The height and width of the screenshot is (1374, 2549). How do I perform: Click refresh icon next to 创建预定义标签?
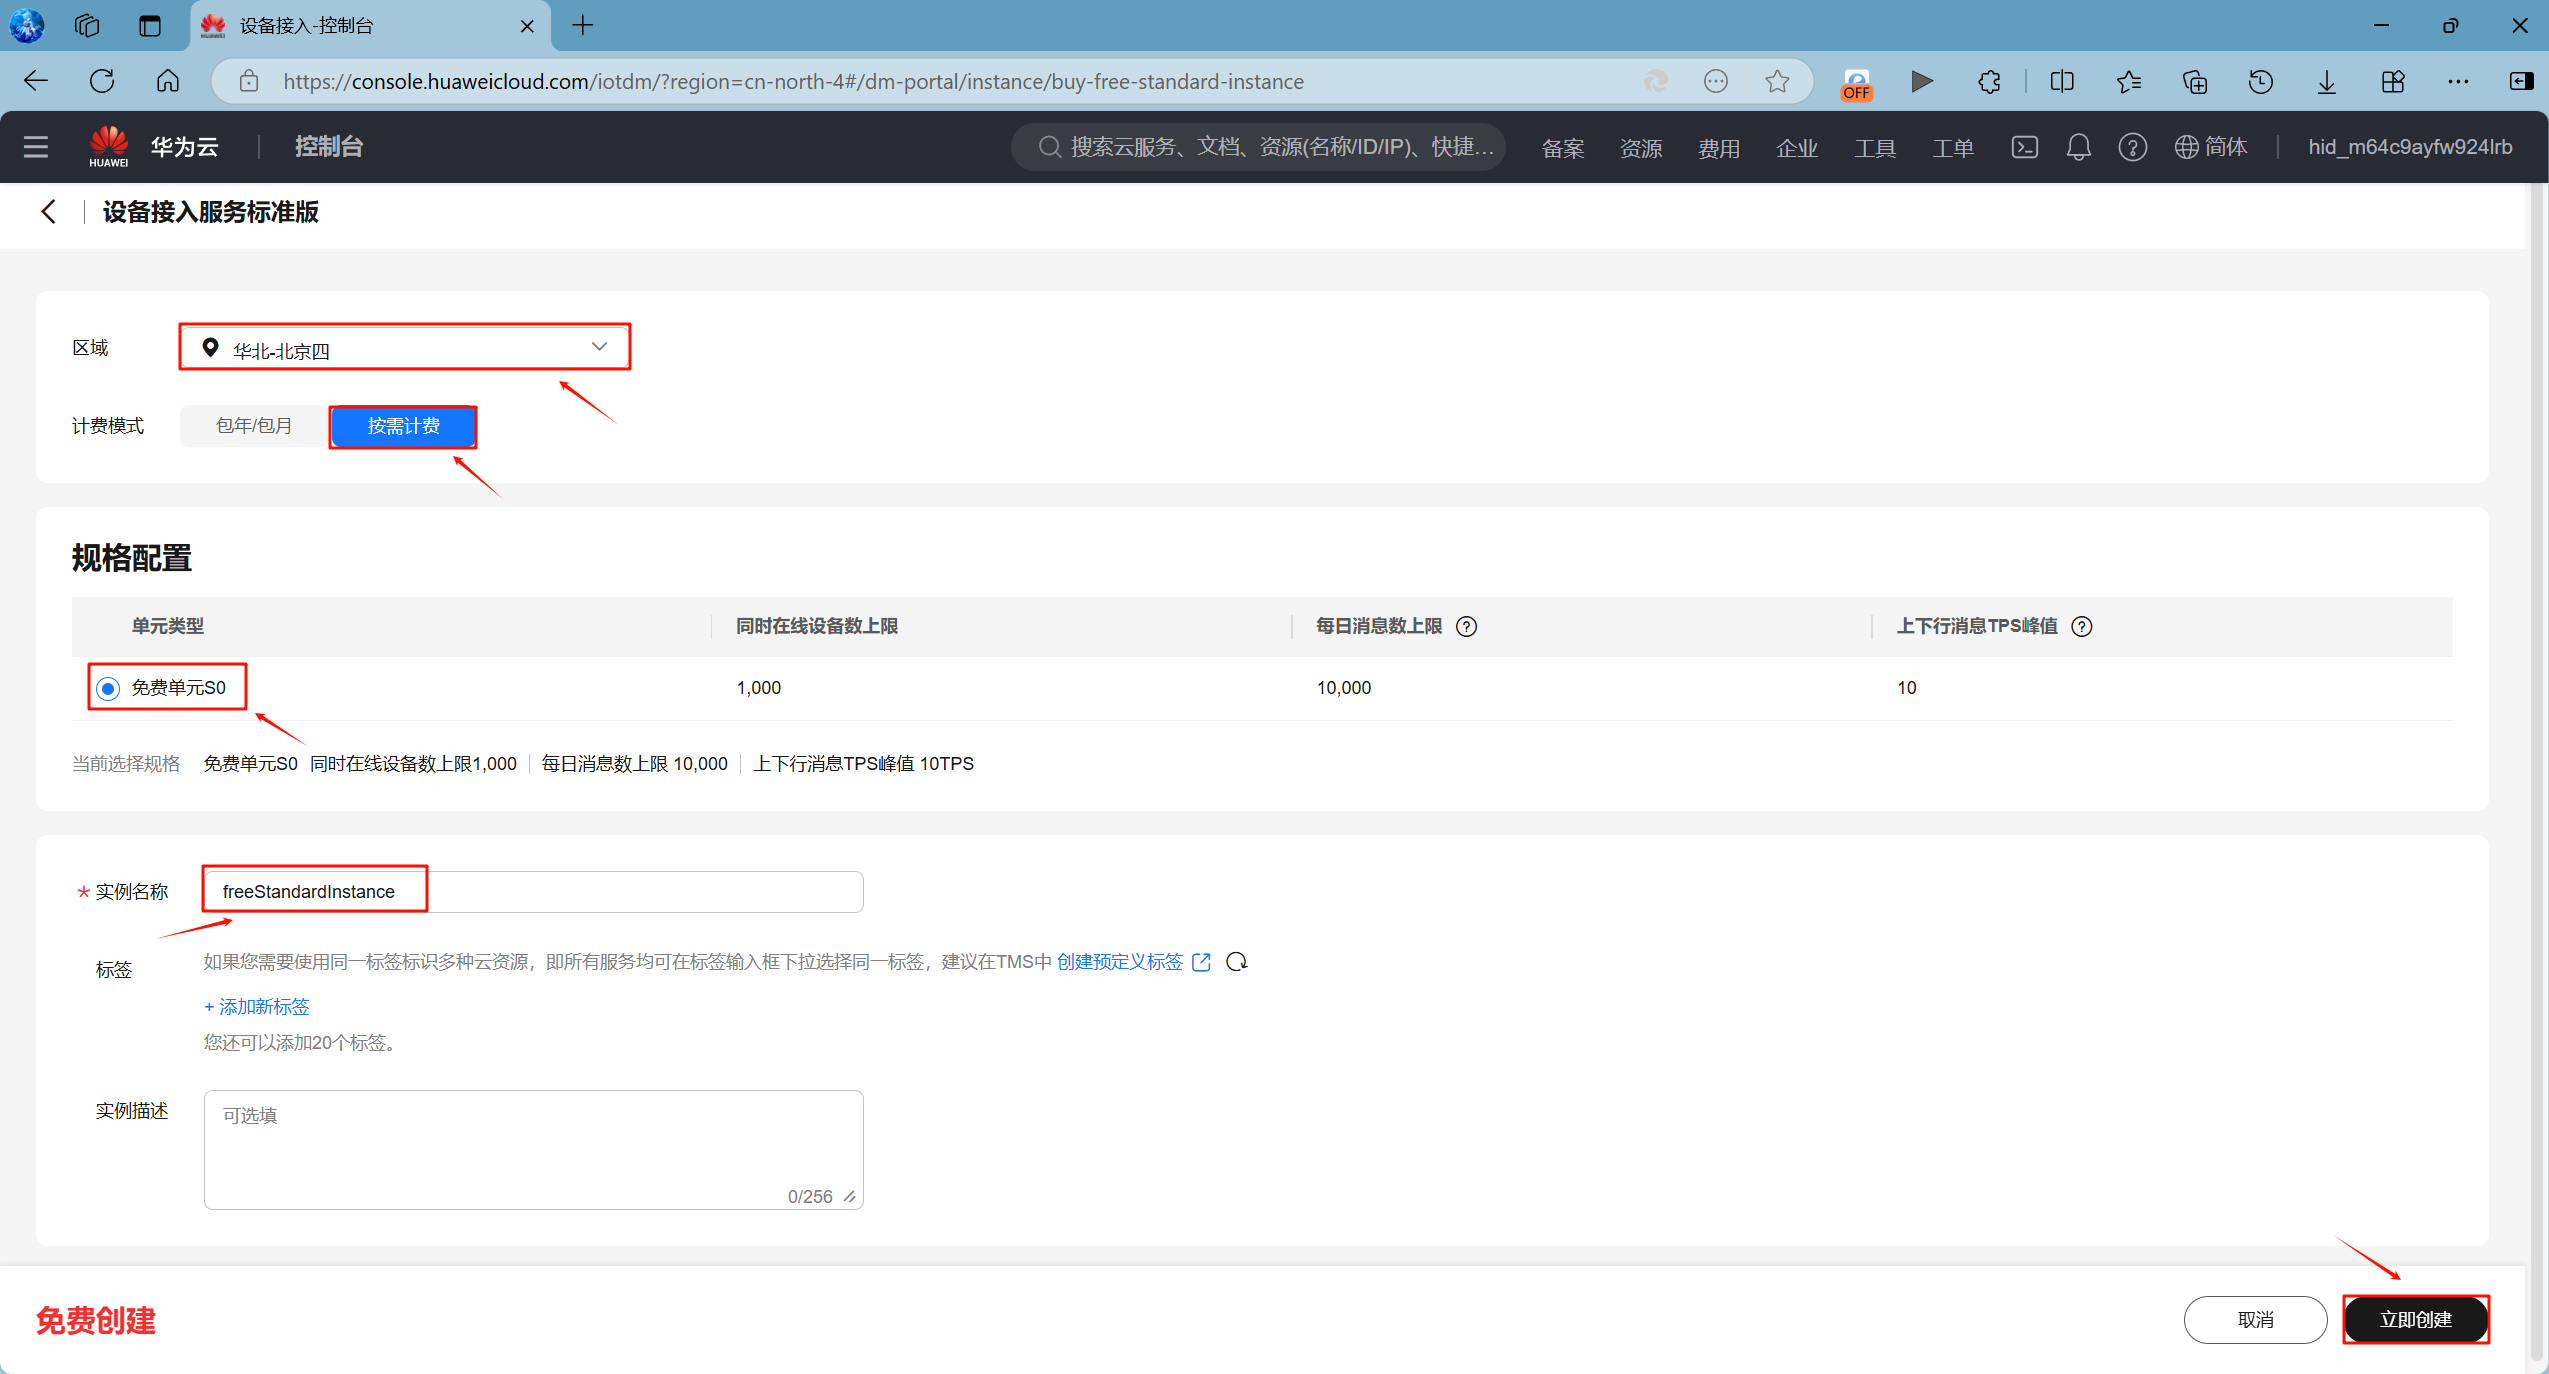point(1237,962)
